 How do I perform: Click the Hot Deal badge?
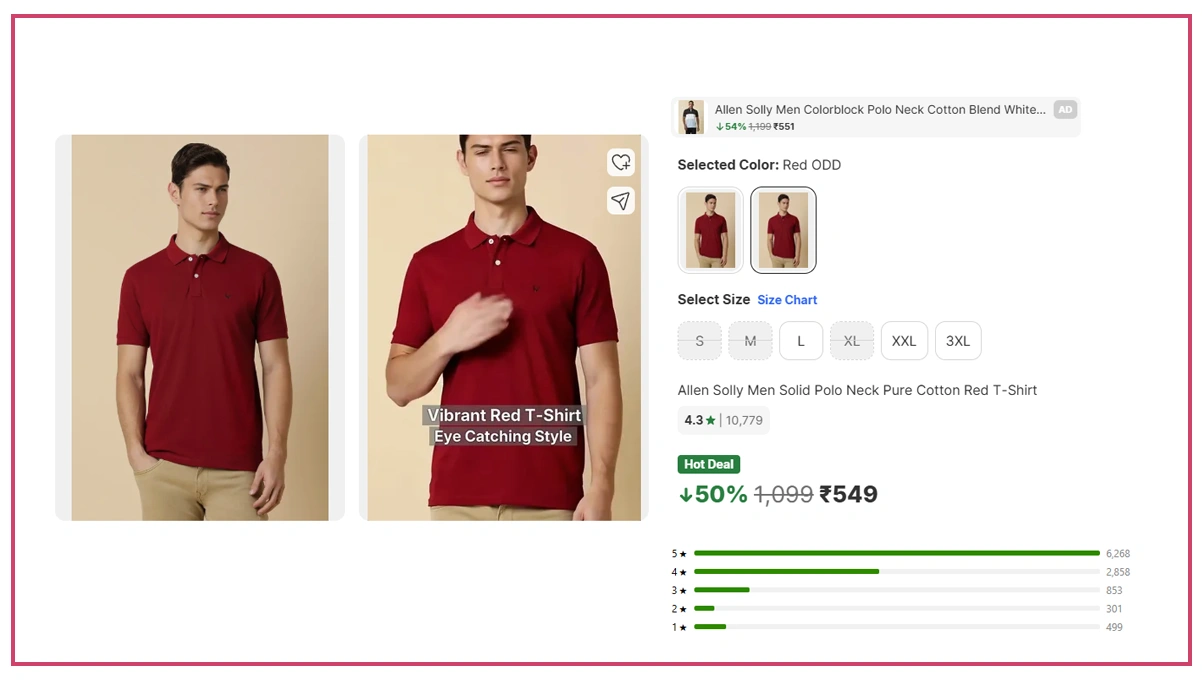click(x=708, y=464)
